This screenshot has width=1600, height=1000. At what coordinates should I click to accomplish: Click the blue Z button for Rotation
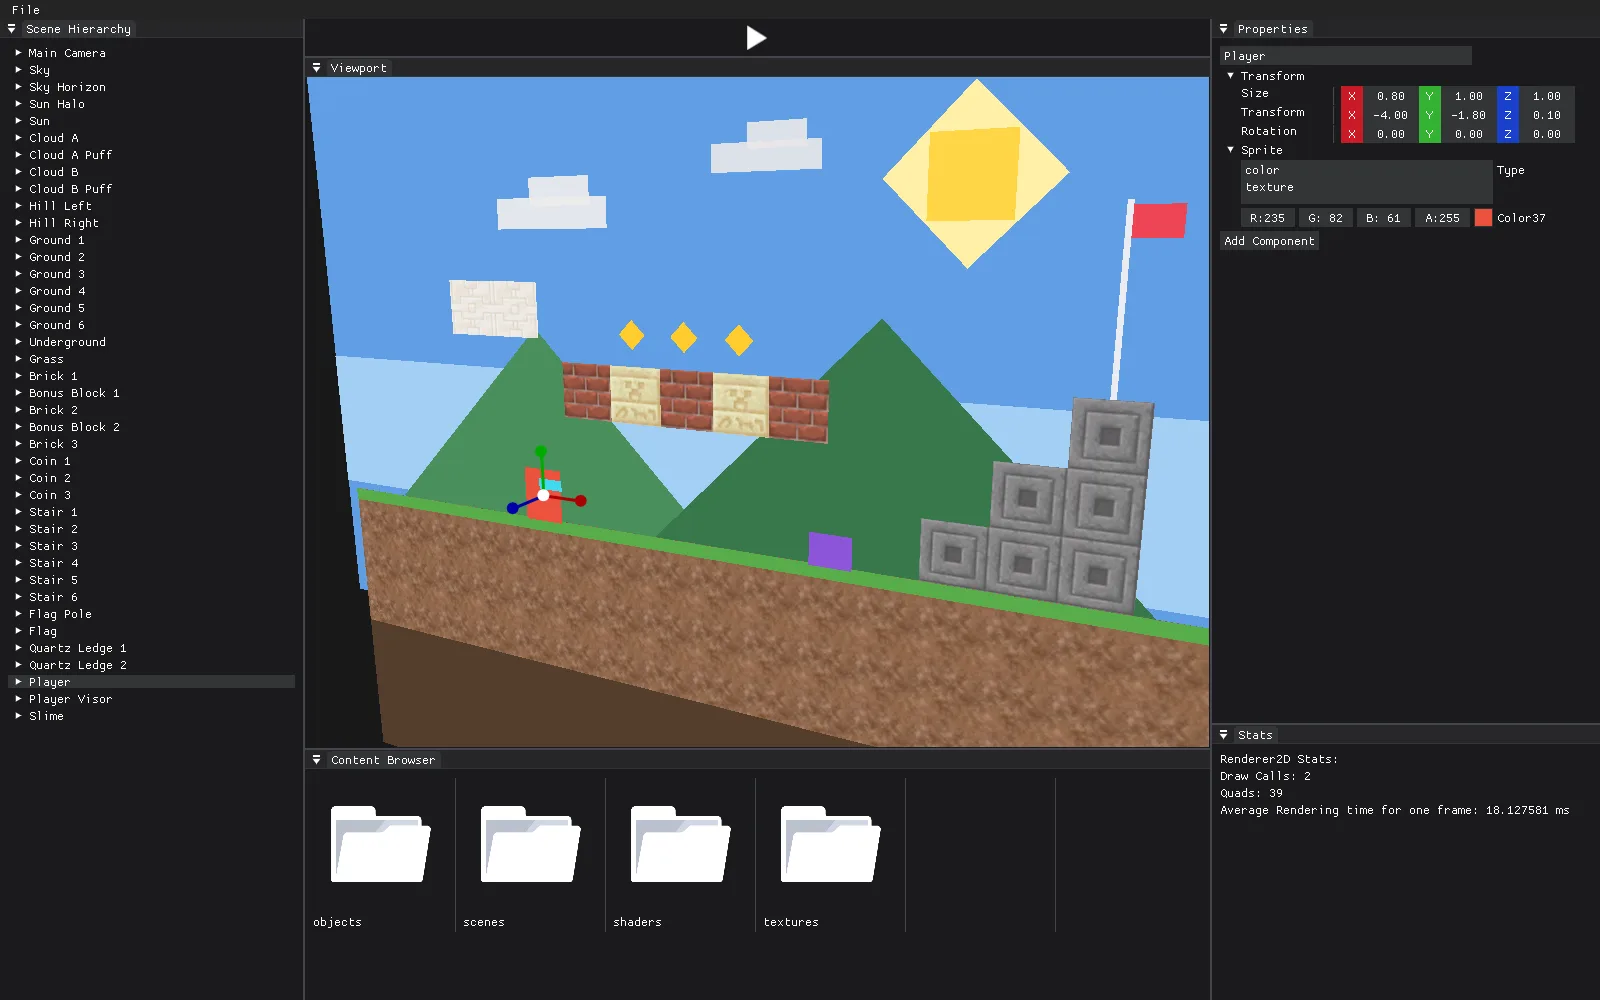tap(1508, 134)
